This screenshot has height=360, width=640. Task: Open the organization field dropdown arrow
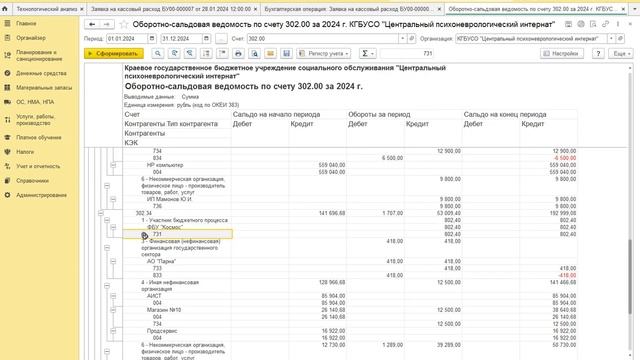[611, 39]
